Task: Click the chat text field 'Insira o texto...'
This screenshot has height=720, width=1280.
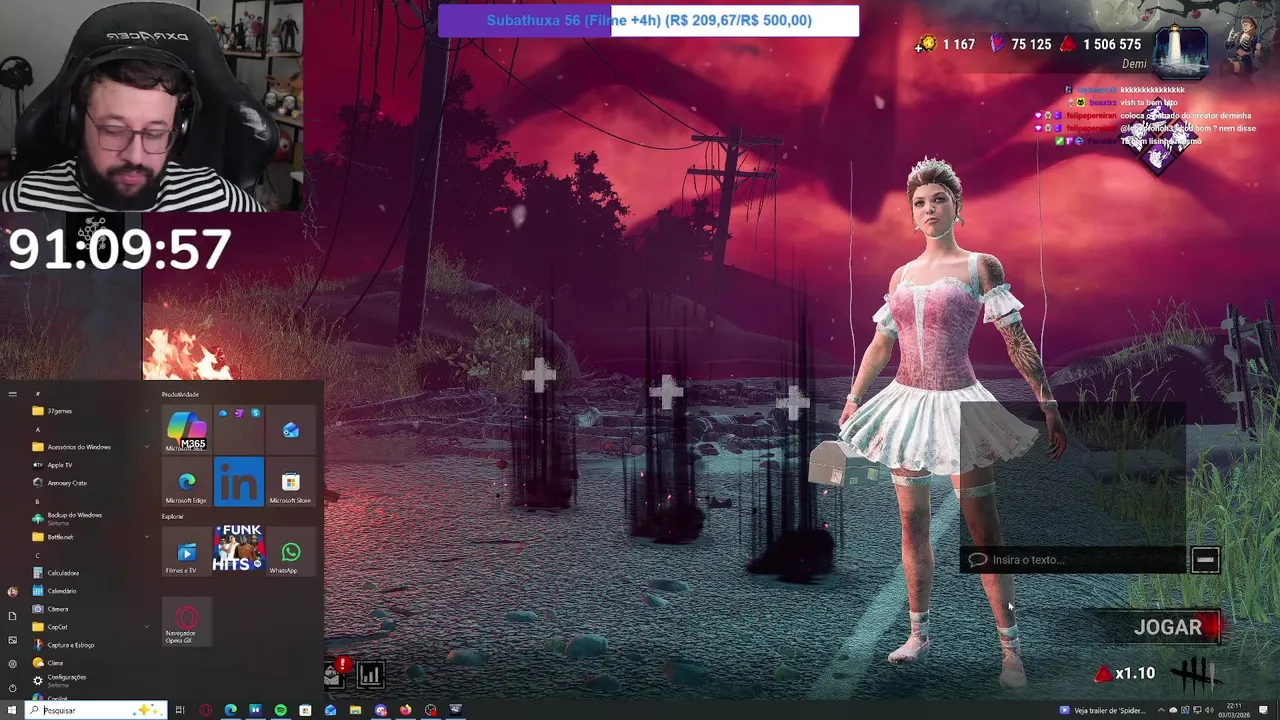Action: (x=1073, y=560)
